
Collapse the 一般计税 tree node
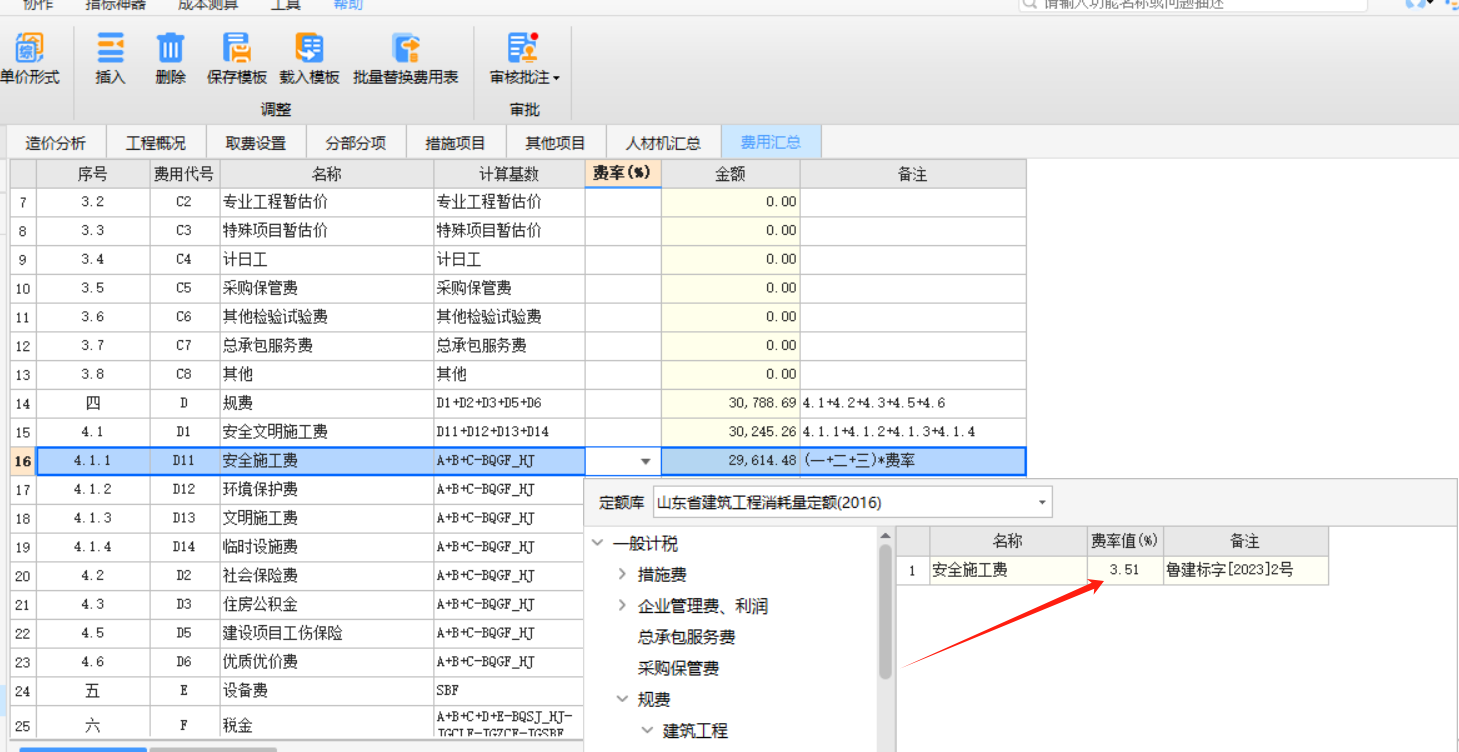click(598, 544)
